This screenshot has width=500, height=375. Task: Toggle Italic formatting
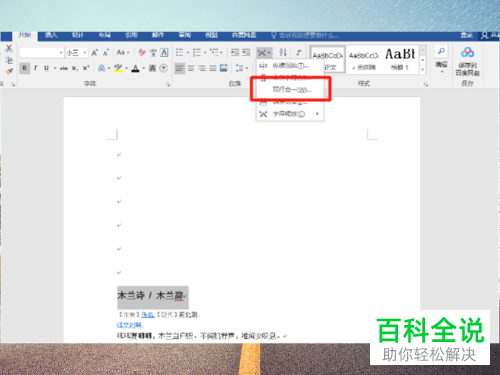tap(35, 68)
